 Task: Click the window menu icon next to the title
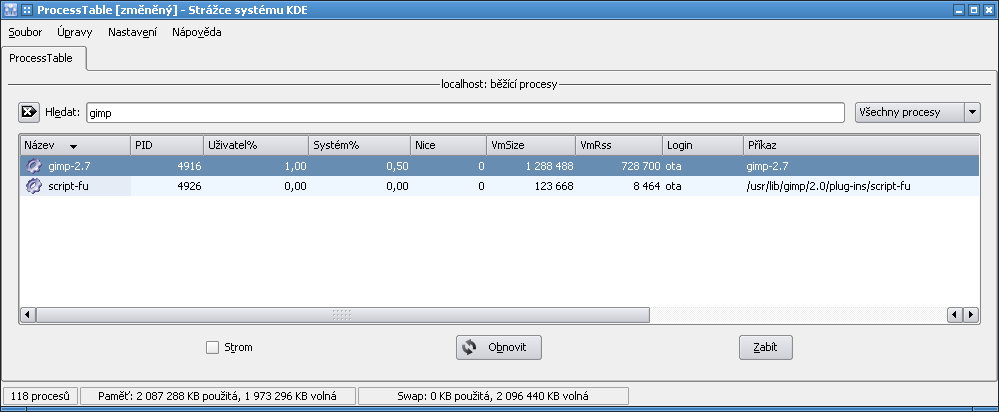(x=27, y=10)
